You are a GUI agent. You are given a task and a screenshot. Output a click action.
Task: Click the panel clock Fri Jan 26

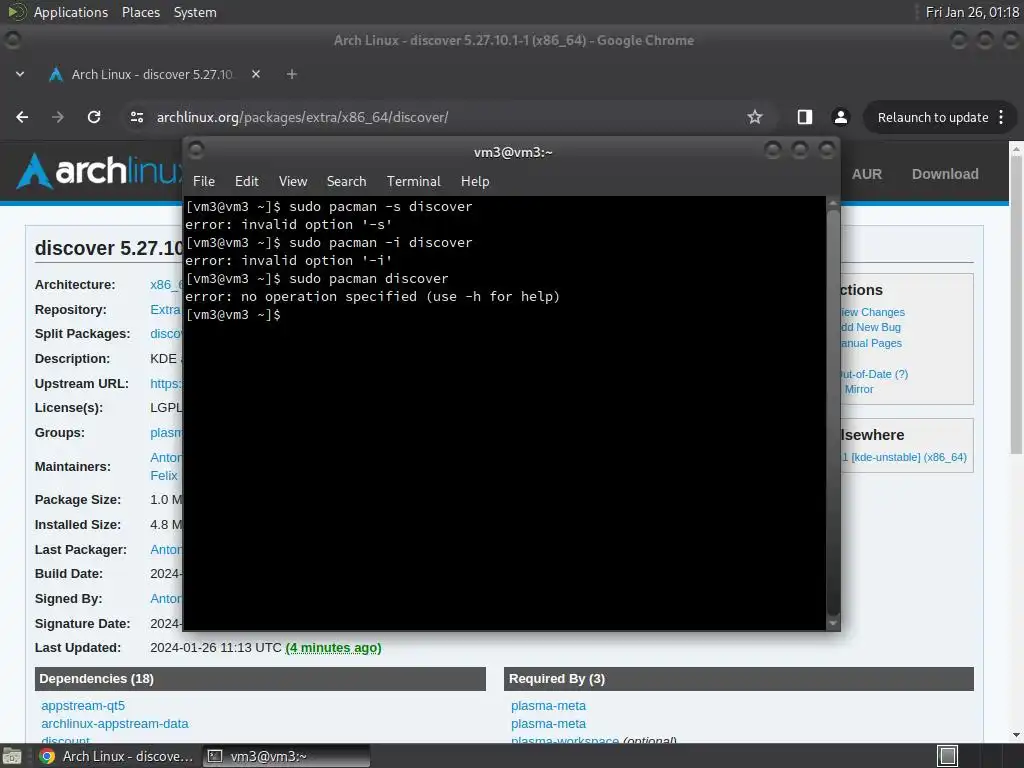972,12
